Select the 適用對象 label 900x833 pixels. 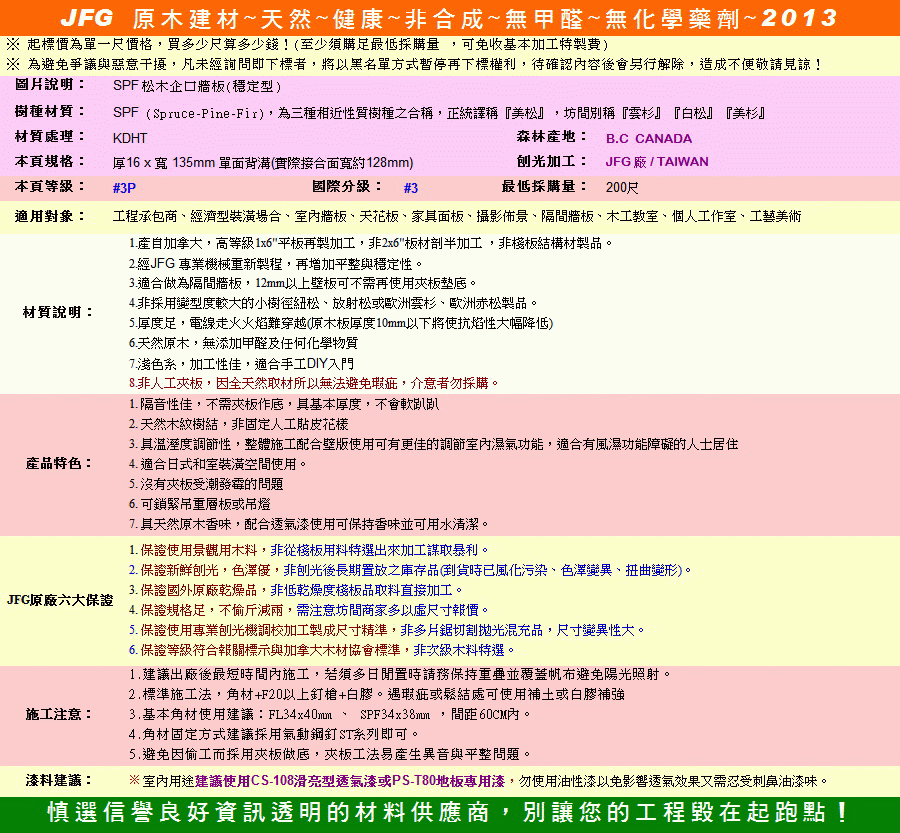50,216
